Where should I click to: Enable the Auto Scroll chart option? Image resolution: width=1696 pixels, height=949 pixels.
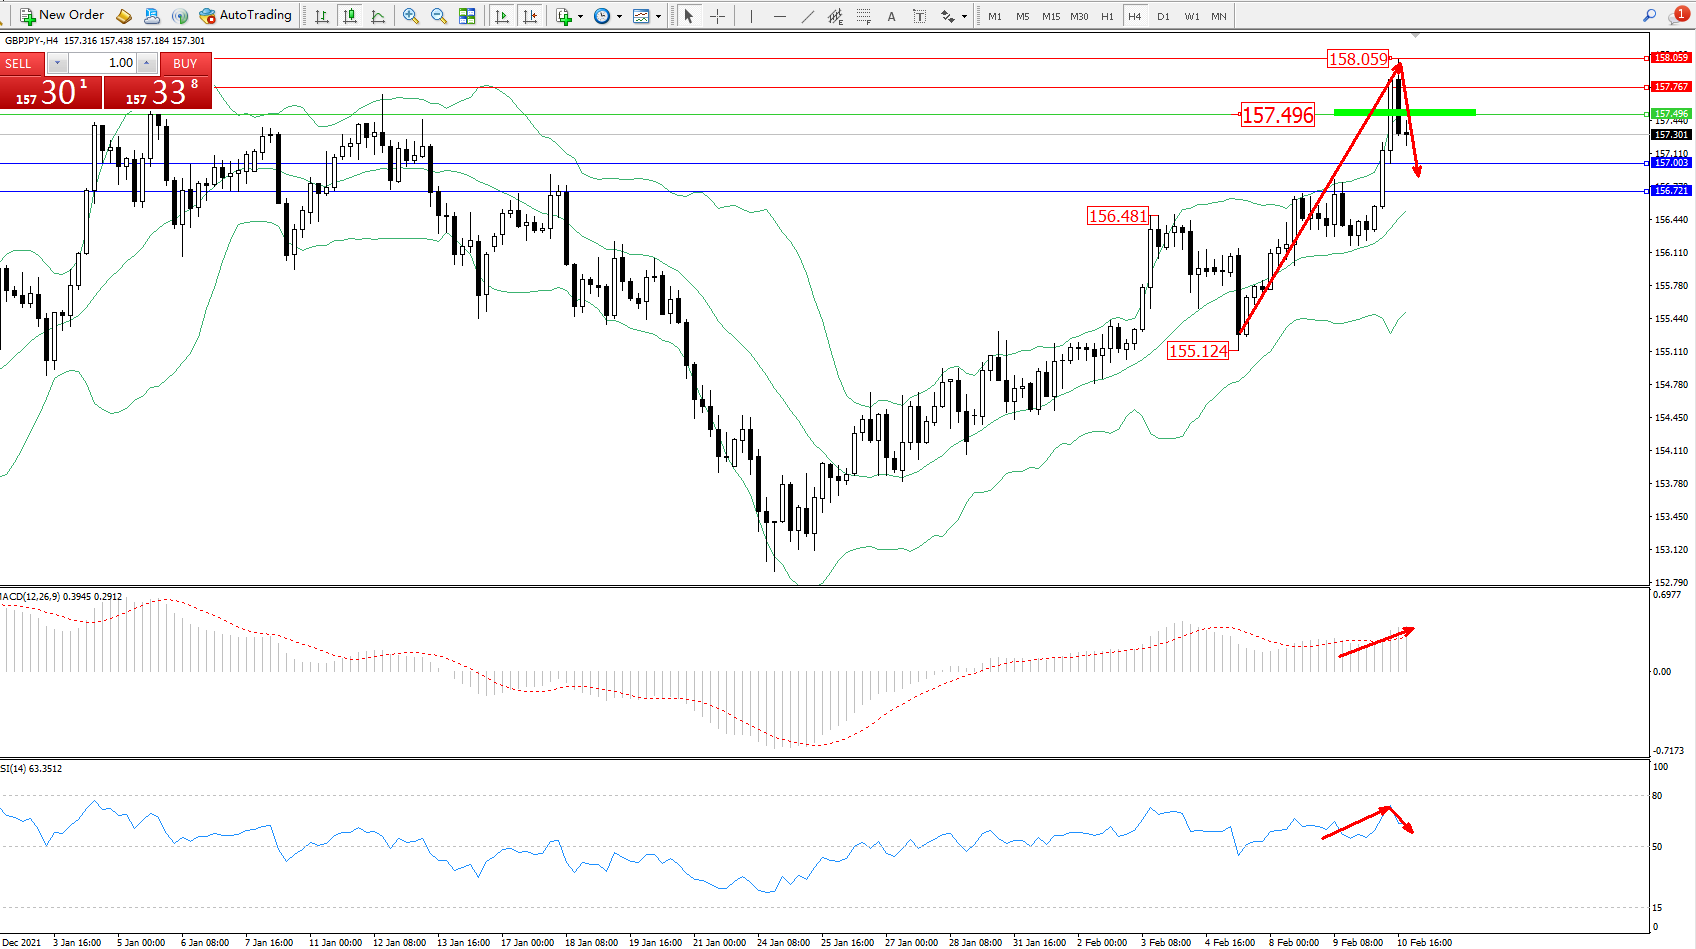pyautogui.click(x=502, y=16)
